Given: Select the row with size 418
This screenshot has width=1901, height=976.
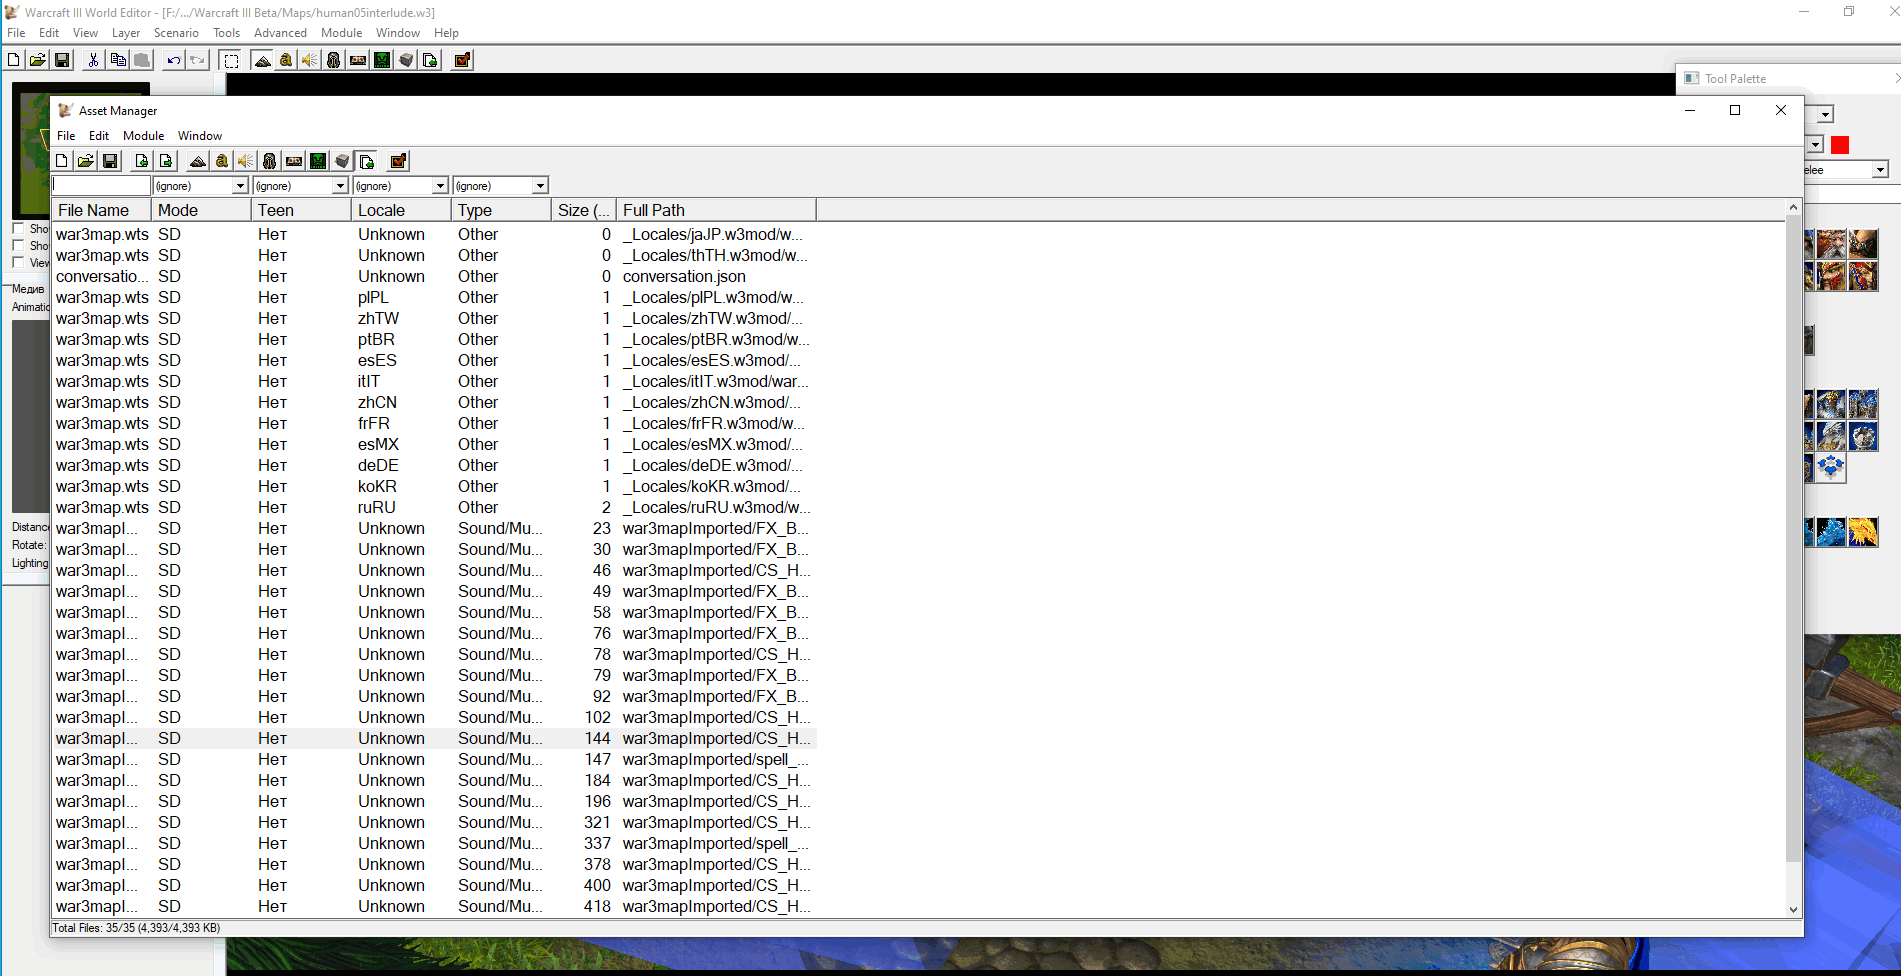Looking at the screenshot, I should pos(434,906).
